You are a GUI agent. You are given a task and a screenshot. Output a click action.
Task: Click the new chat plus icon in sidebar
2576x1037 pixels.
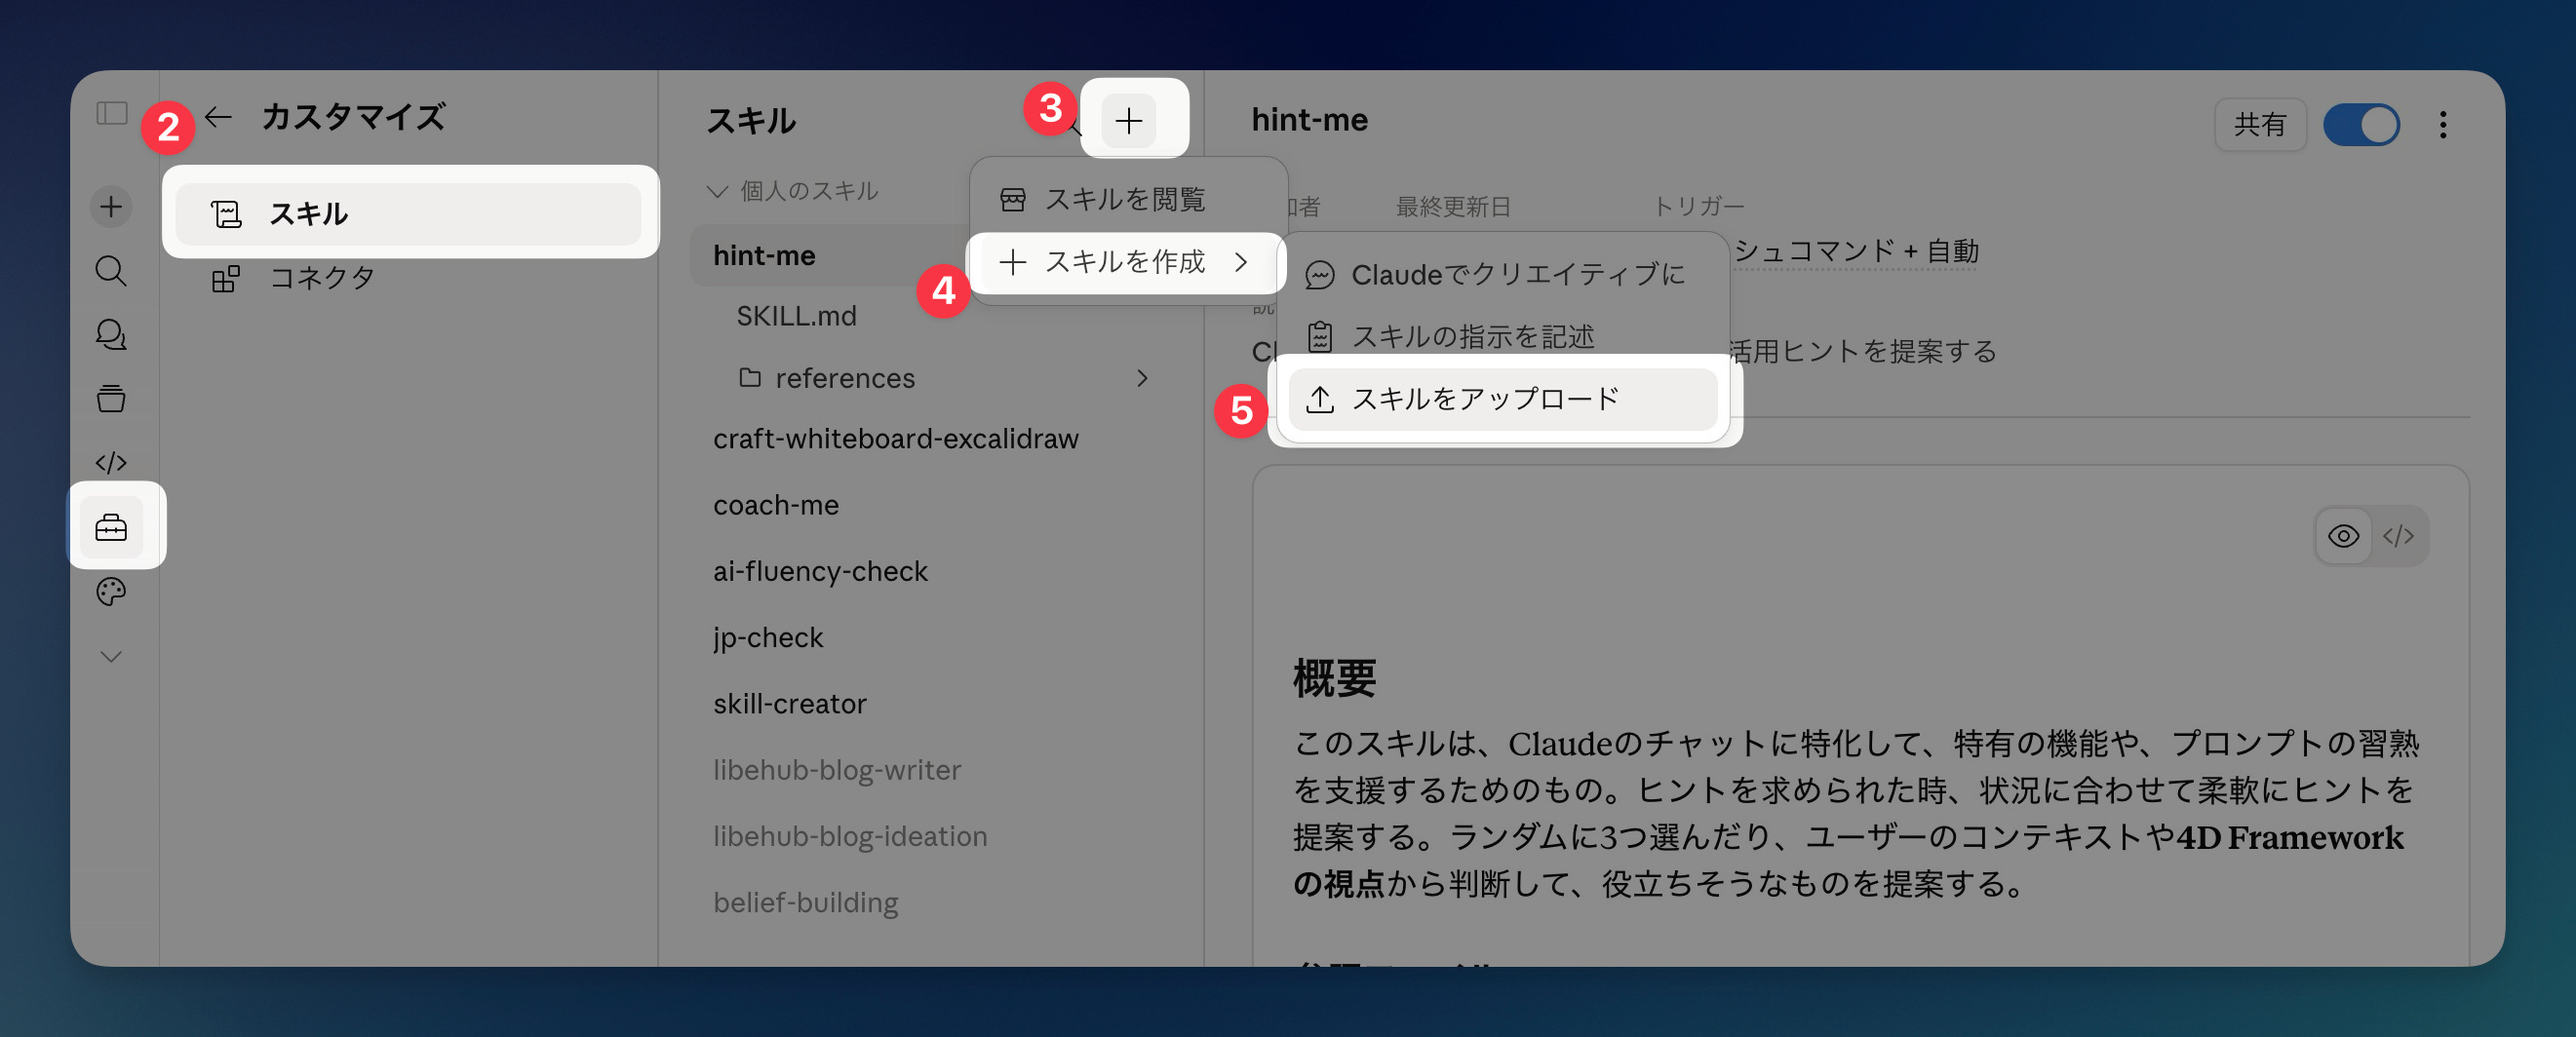[111, 207]
